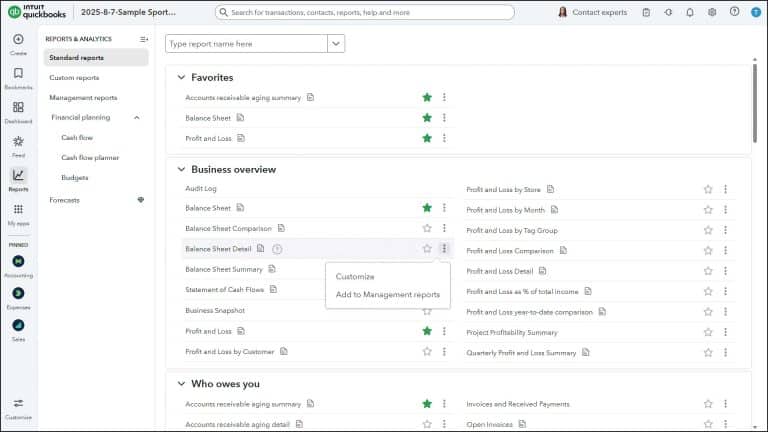Open Profit and Loss Comparison report
Screen dimensions: 768x432
pyautogui.click(x=509, y=251)
